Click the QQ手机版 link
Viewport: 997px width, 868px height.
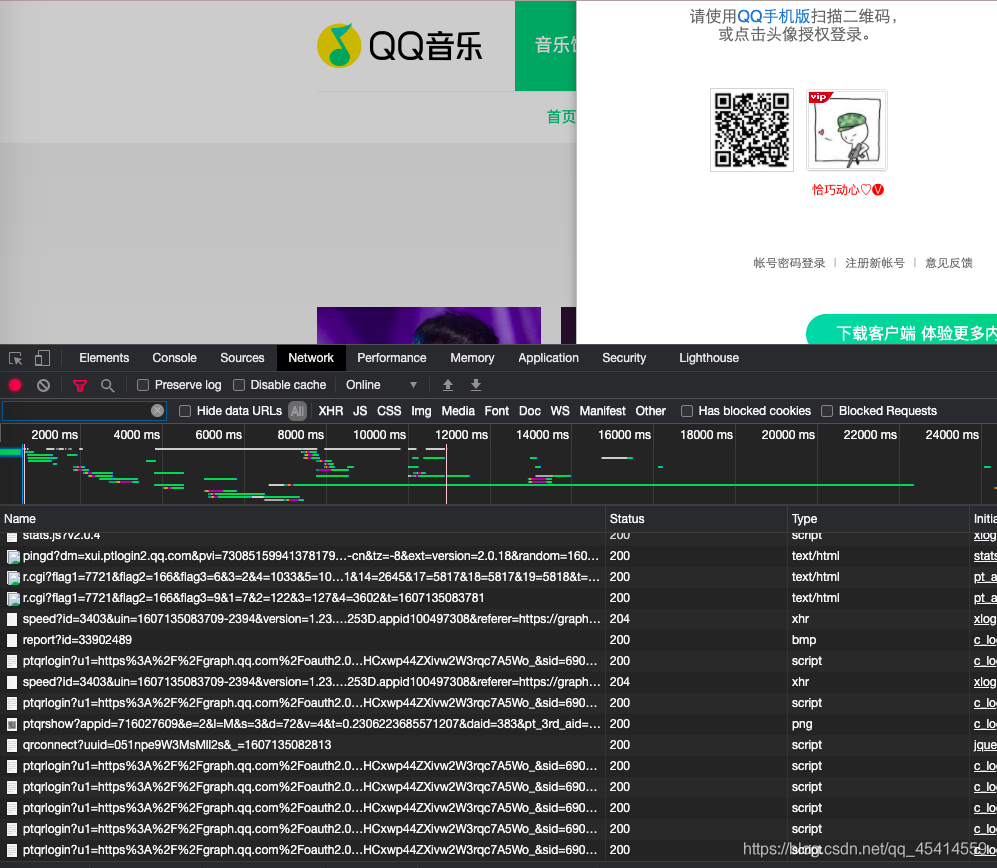[774, 17]
